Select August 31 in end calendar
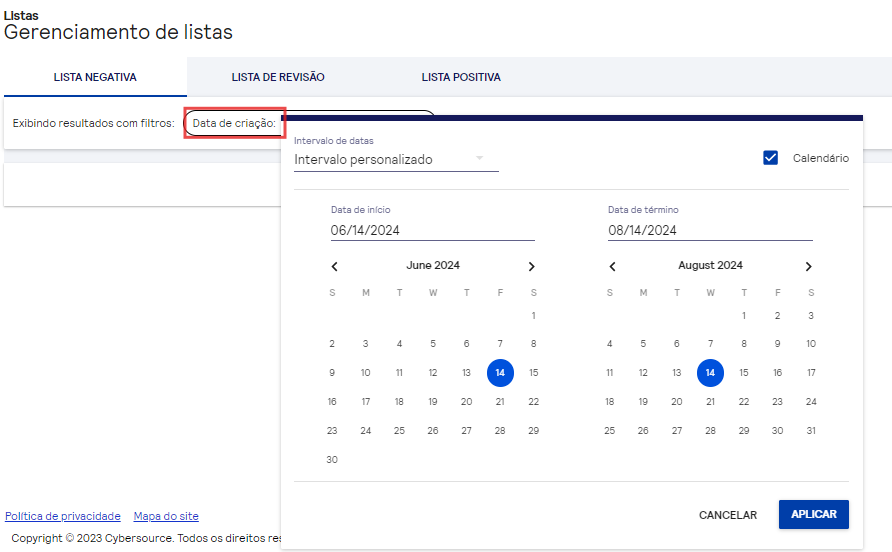The image size is (892, 552). coord(811,431)
